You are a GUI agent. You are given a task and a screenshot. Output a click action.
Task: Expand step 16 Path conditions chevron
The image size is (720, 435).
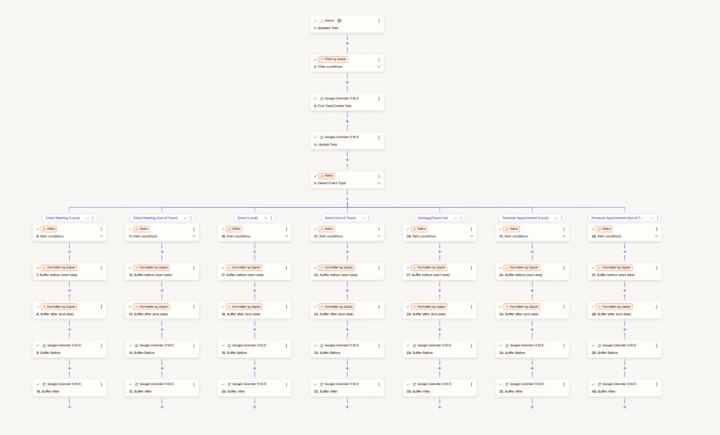coord(287,237)
